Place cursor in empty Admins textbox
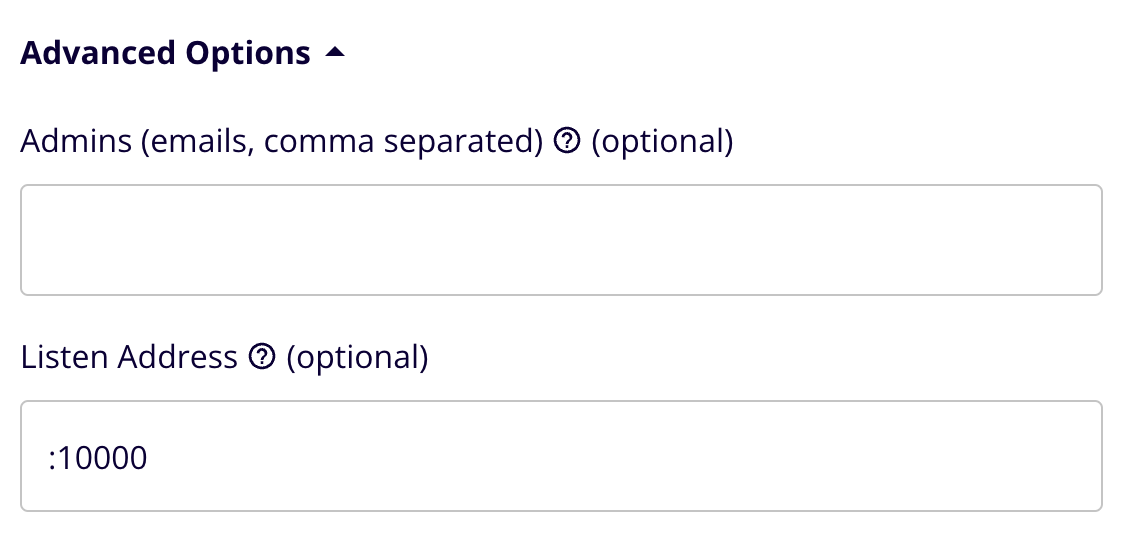 (x=561, y=240)
